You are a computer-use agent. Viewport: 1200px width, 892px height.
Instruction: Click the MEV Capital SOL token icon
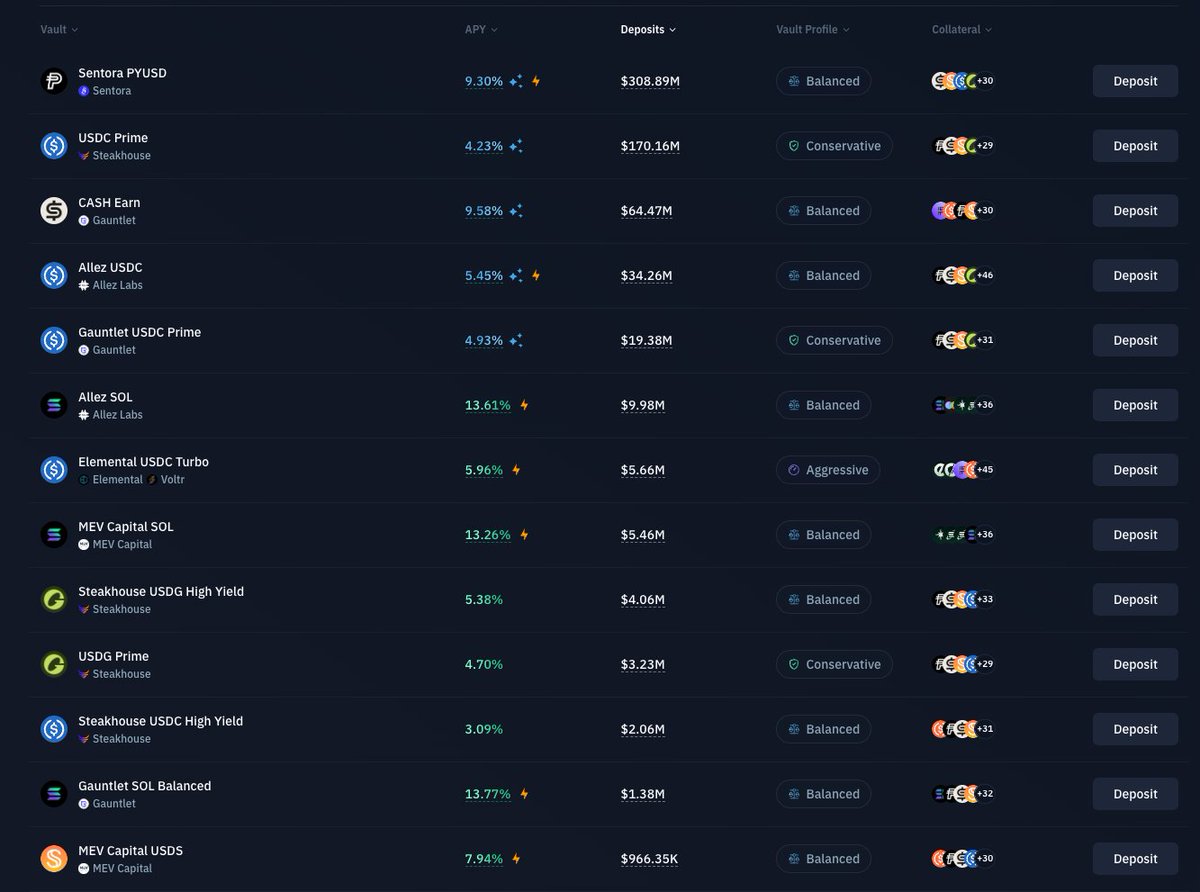click(54, 535)
